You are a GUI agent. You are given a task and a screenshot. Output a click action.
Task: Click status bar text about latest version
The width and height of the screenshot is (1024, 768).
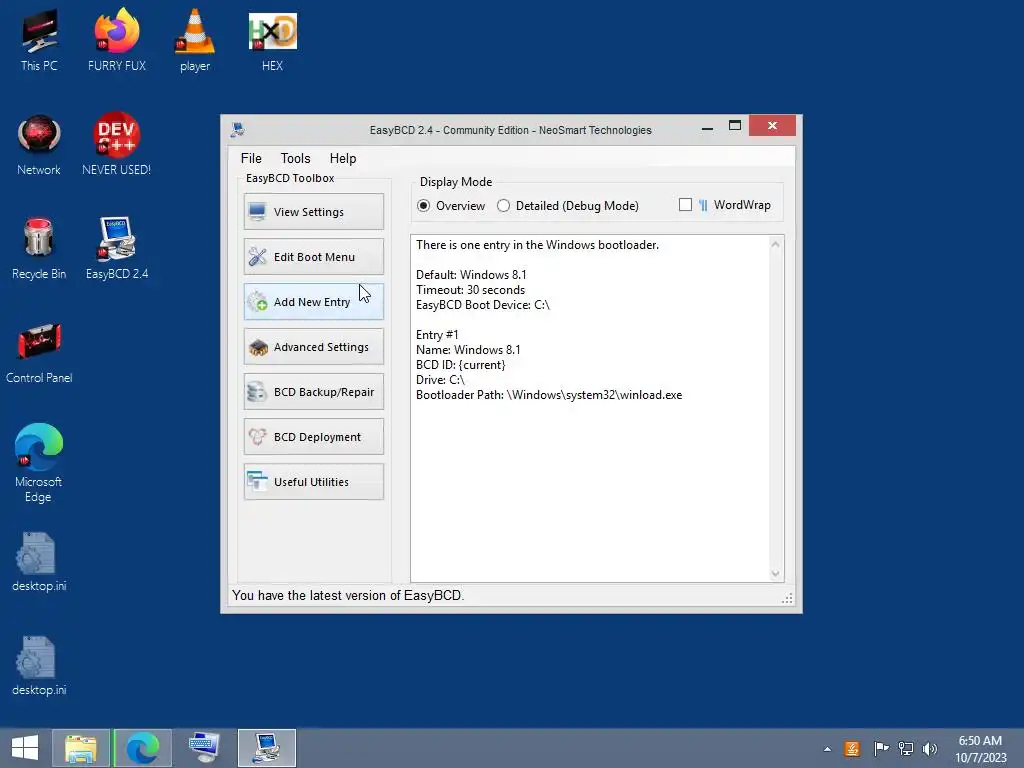coord(348,596)
